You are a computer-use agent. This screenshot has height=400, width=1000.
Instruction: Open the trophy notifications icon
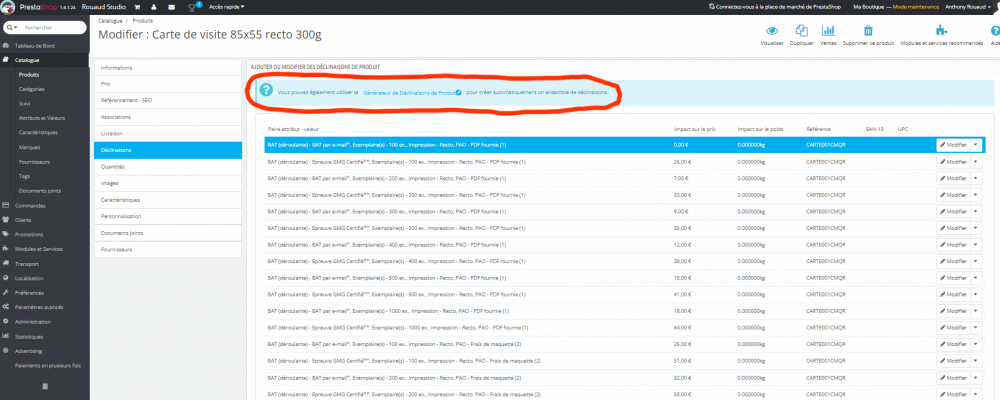click(192, 8)
